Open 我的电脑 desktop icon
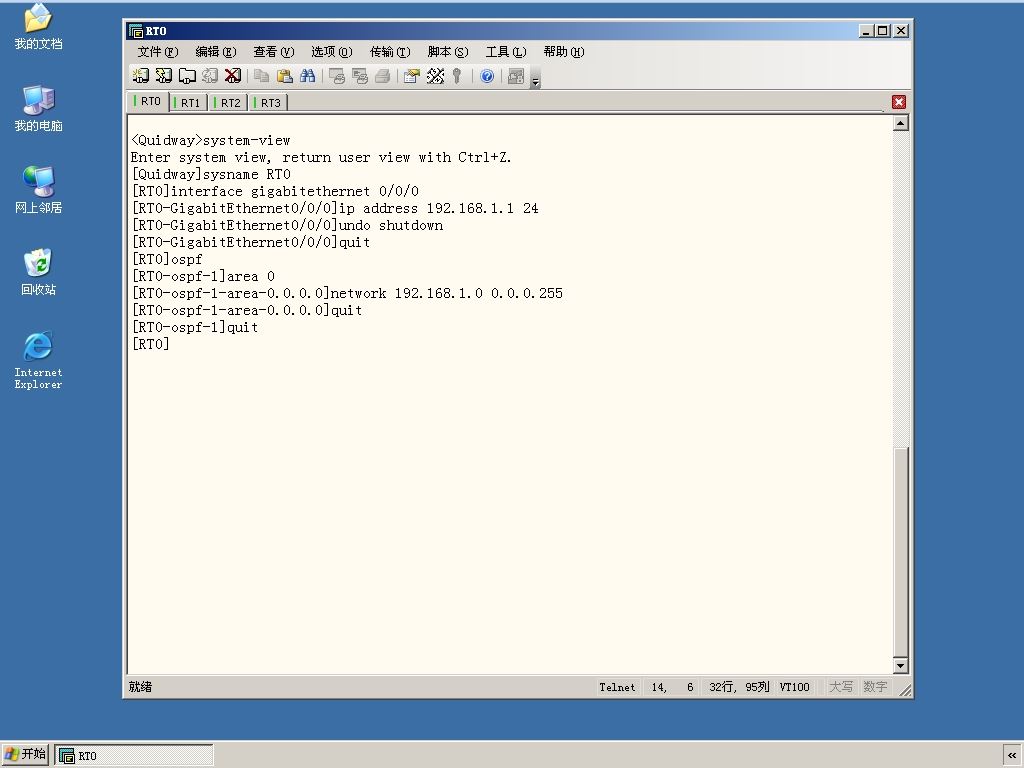Viewport: 1024px width, 768px height. (39, 108)
